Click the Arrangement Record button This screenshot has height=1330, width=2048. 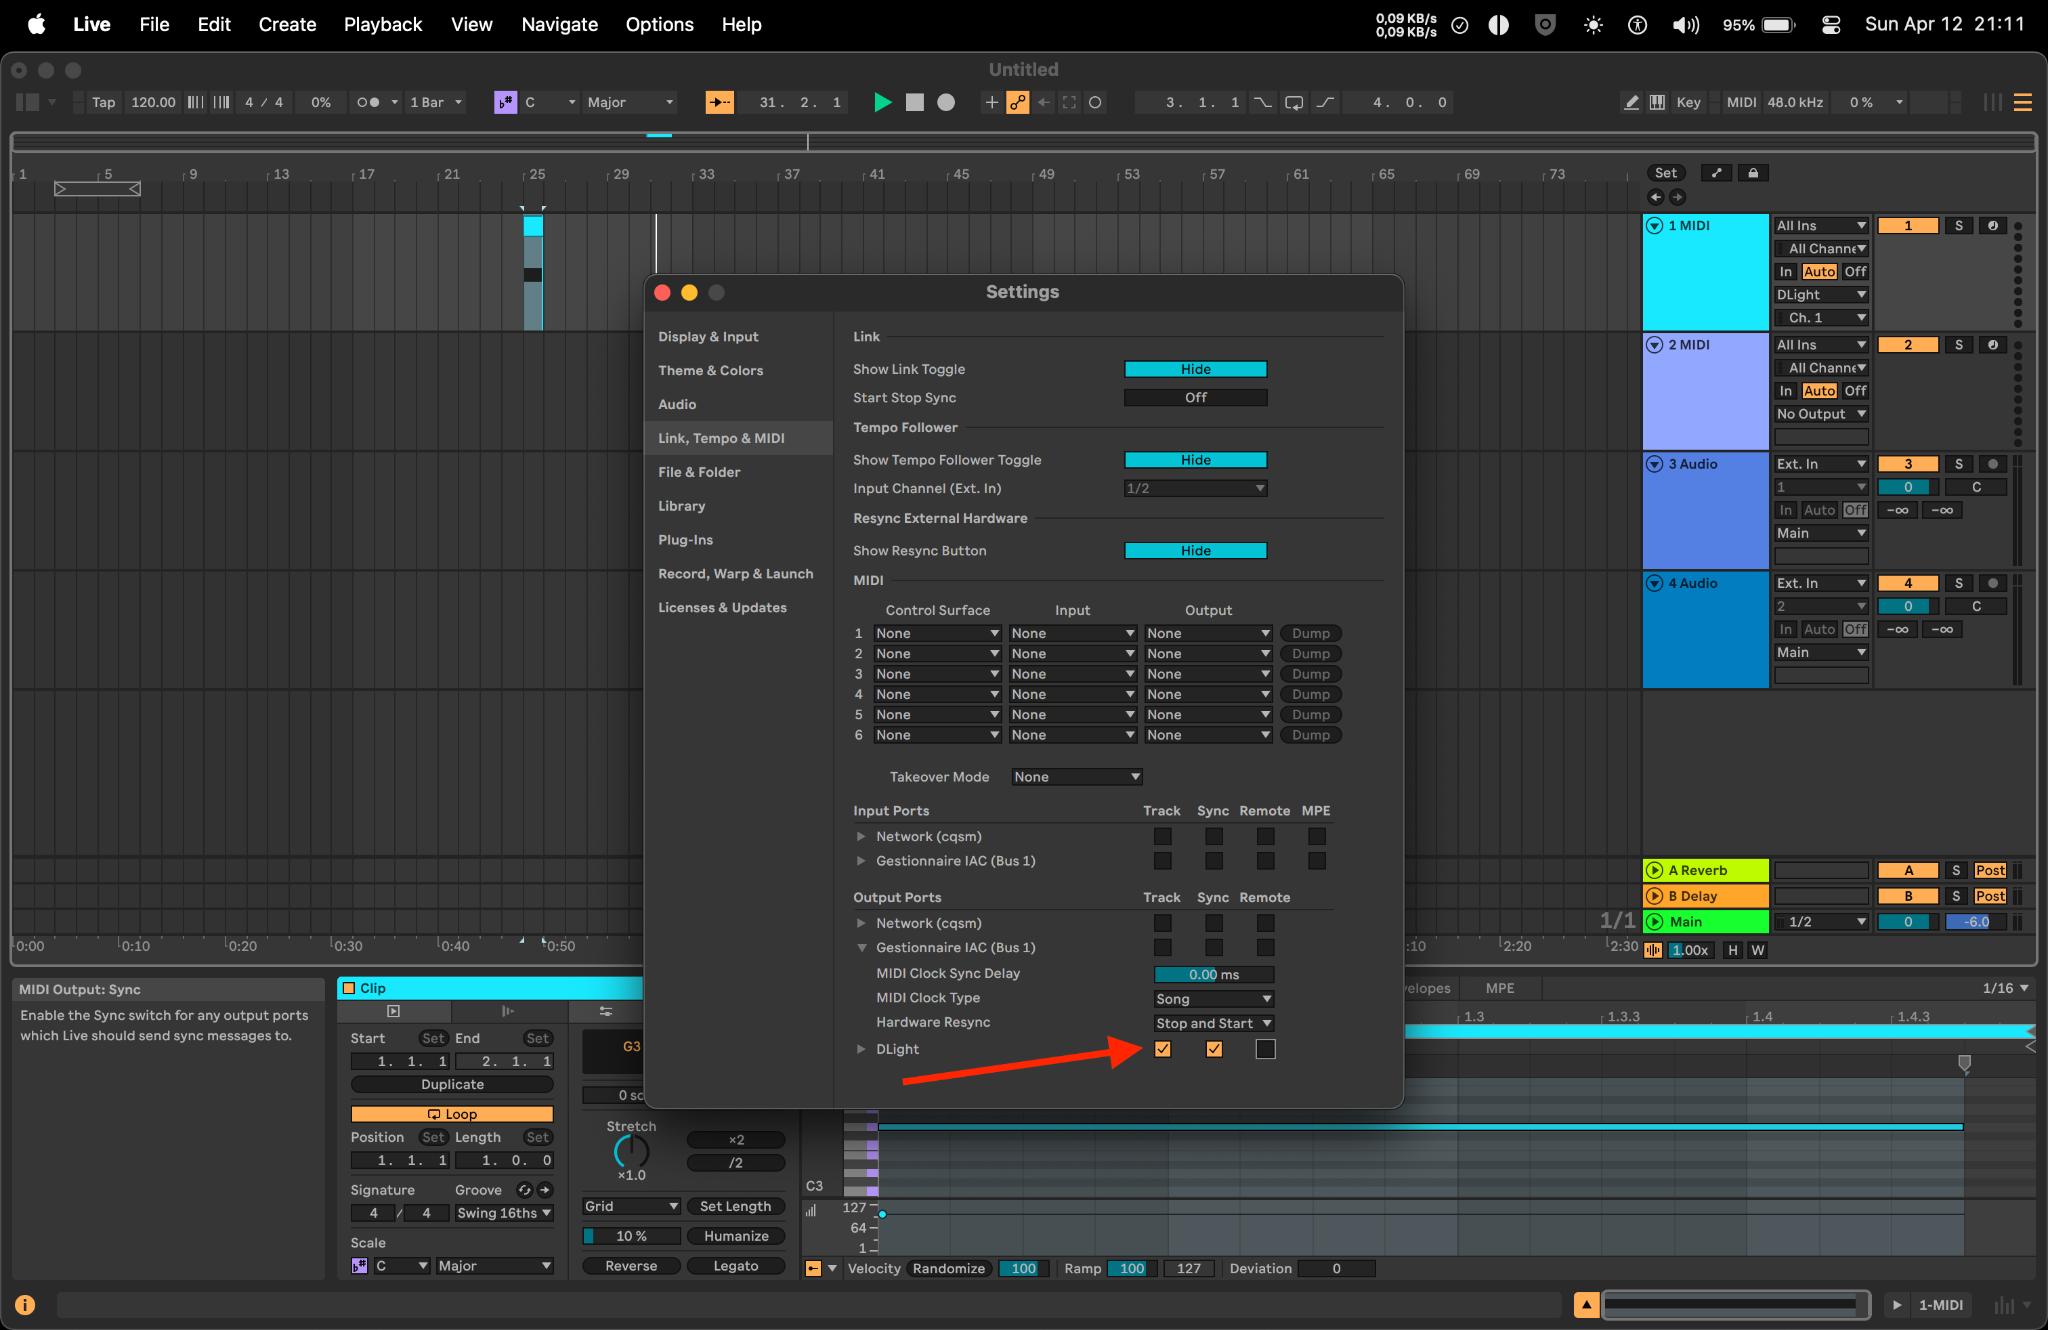pyautogui.click(x=945, y=103)
